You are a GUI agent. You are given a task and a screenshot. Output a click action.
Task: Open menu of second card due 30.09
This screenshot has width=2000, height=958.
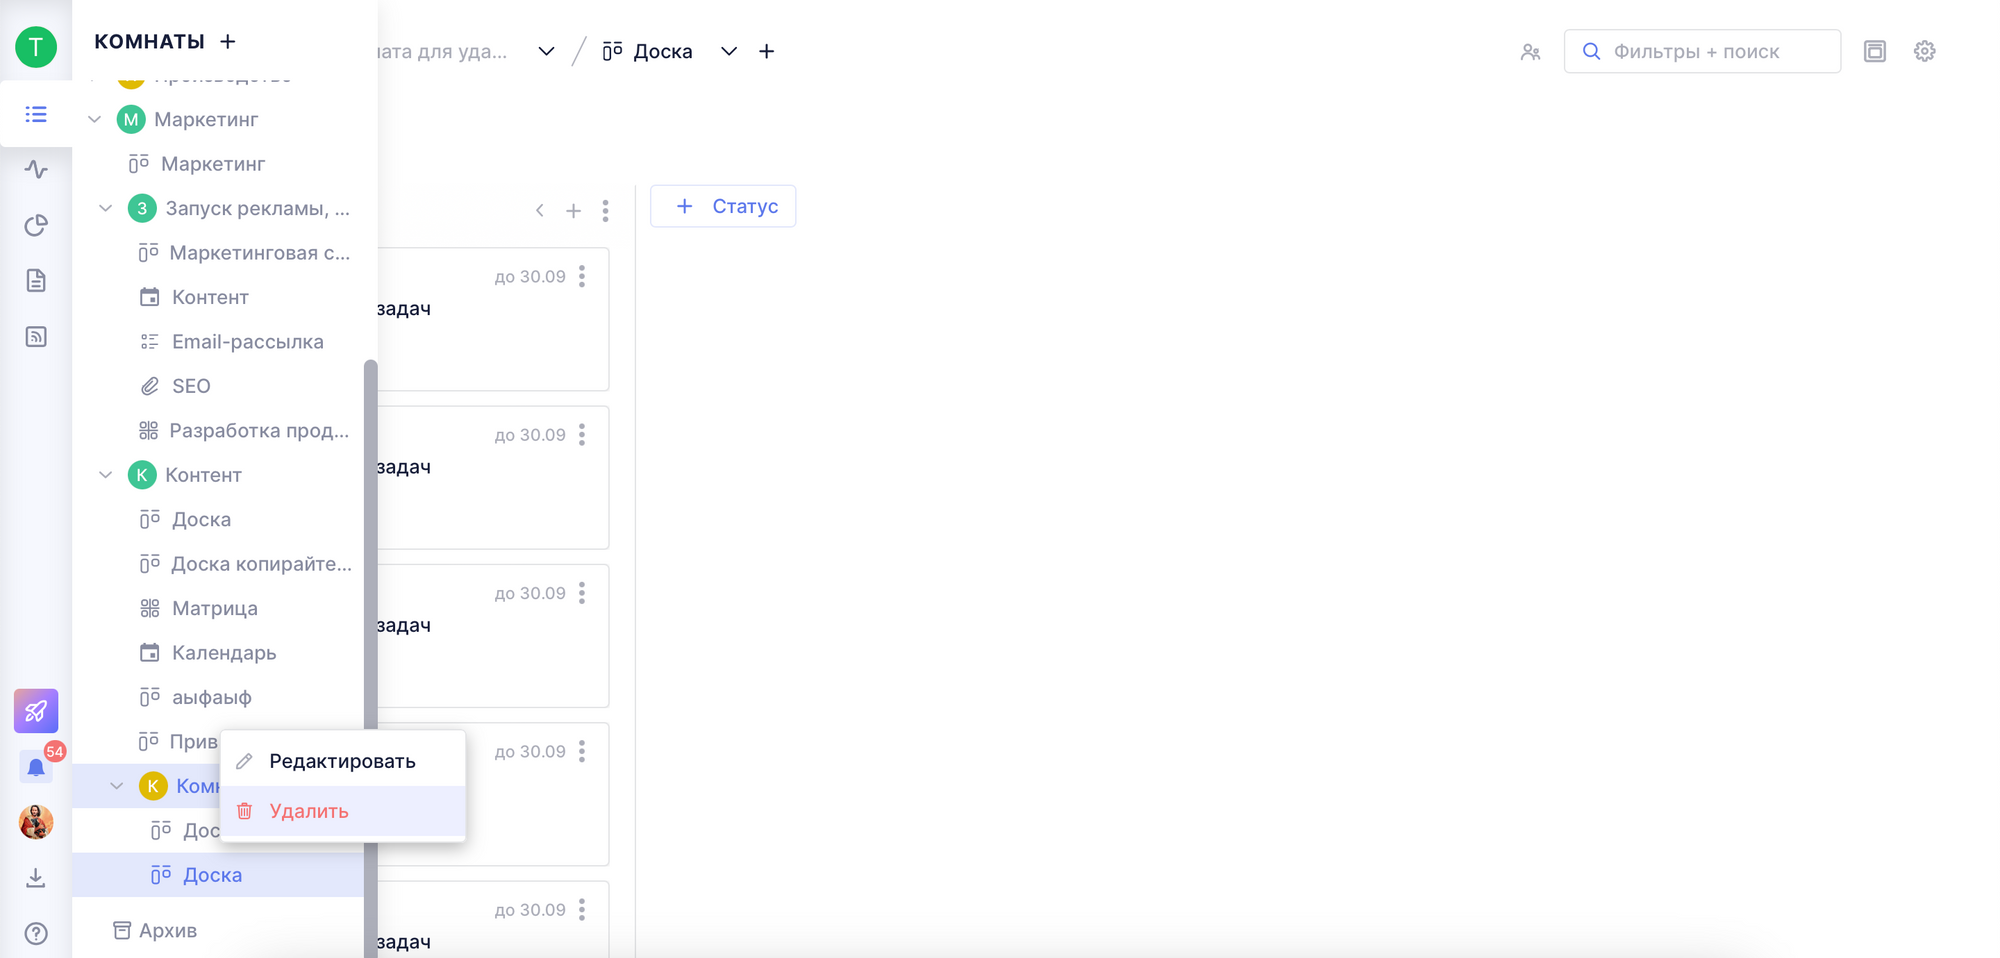click(582, 434)
